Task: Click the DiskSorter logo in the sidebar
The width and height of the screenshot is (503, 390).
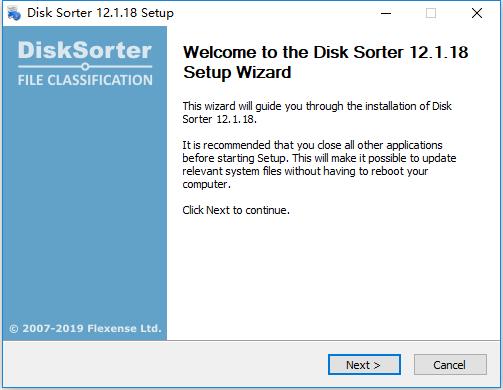Action: click(85, 50)
